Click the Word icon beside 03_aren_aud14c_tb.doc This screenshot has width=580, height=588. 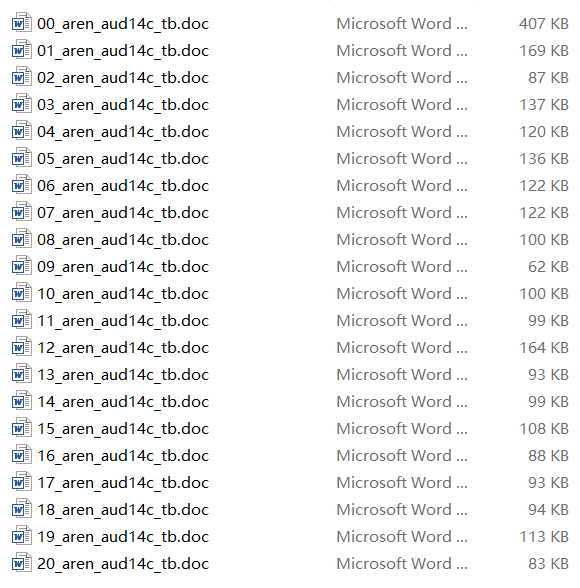pyautogui.click(x=21, y=104)
